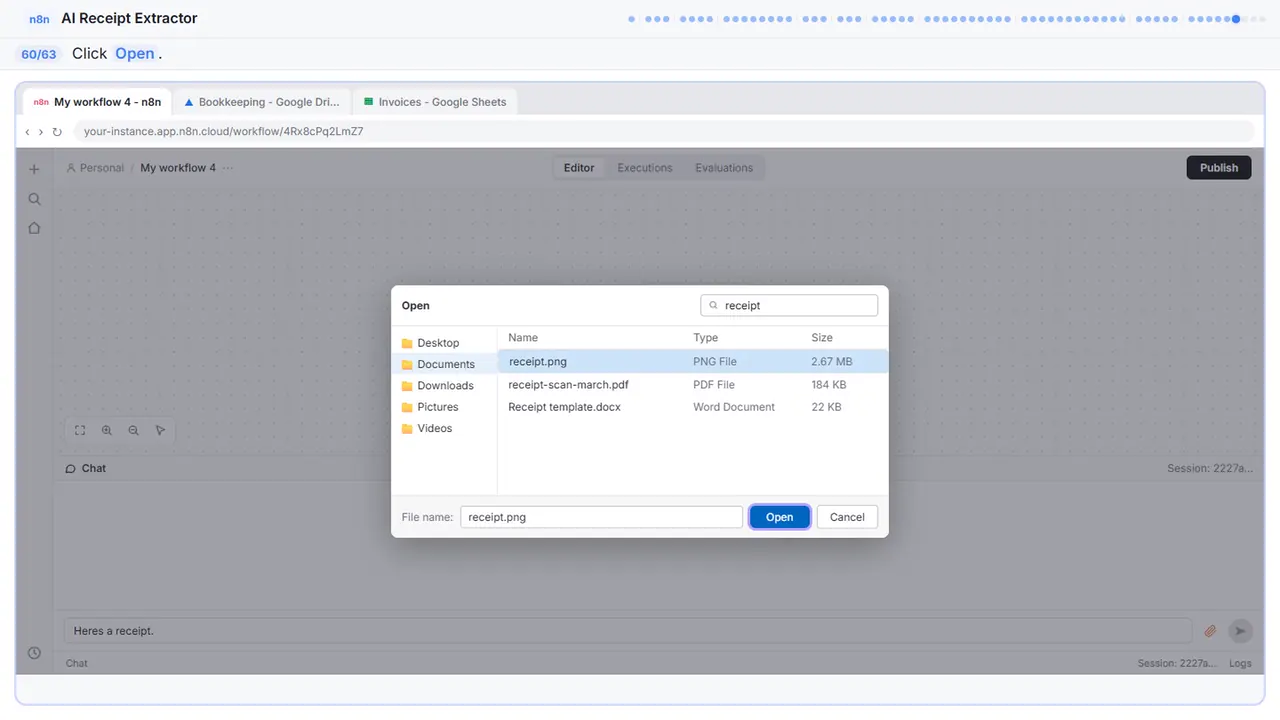
Task: Click the Word Document type cell
Action: [x=734, y=407]
